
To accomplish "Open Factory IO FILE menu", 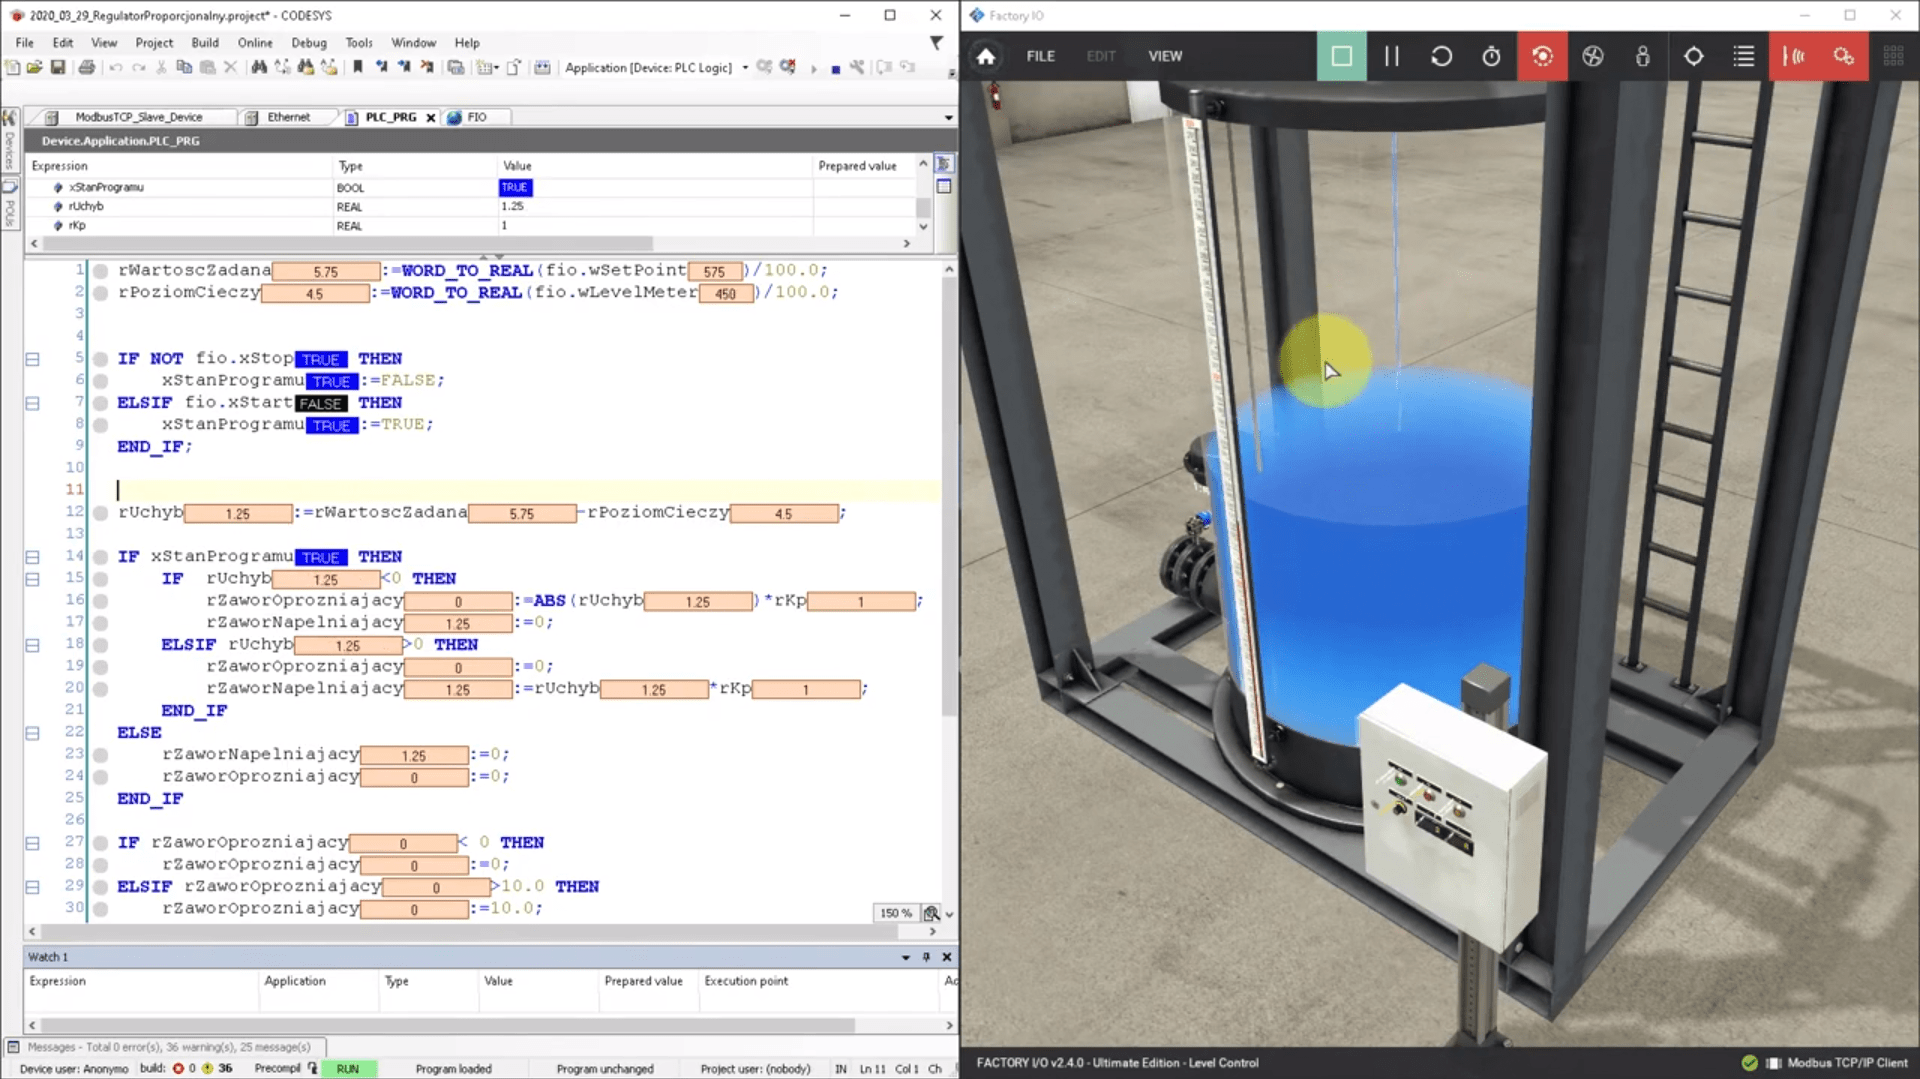I will (x=1040, y=56).
